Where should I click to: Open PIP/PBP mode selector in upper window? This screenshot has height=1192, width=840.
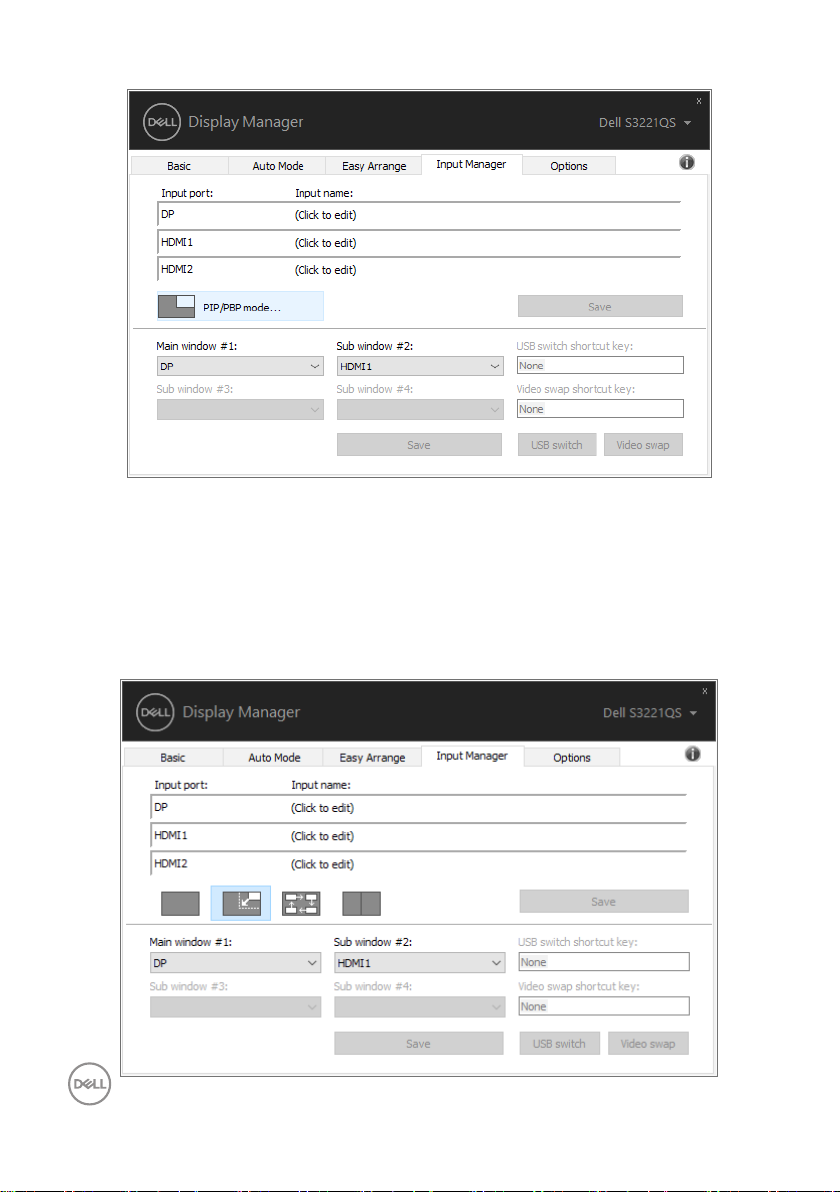tap(240, 306)
